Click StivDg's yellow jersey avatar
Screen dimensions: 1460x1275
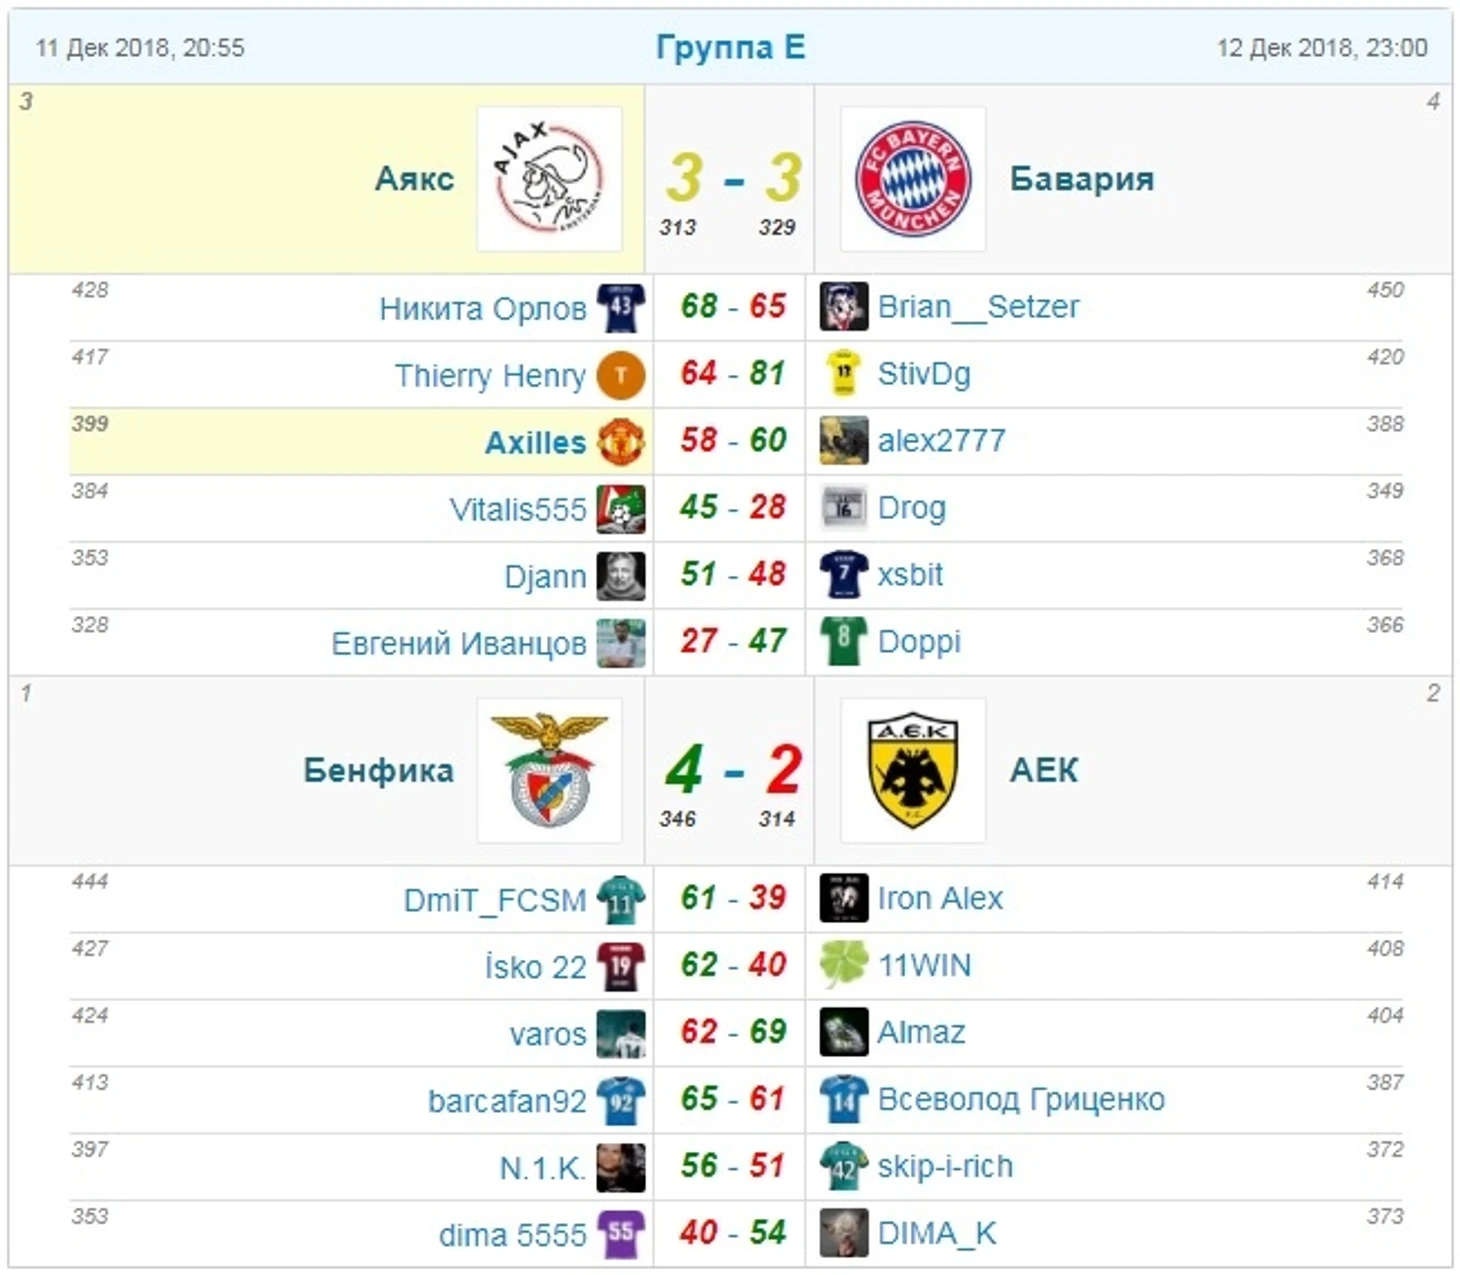(843, 374)
